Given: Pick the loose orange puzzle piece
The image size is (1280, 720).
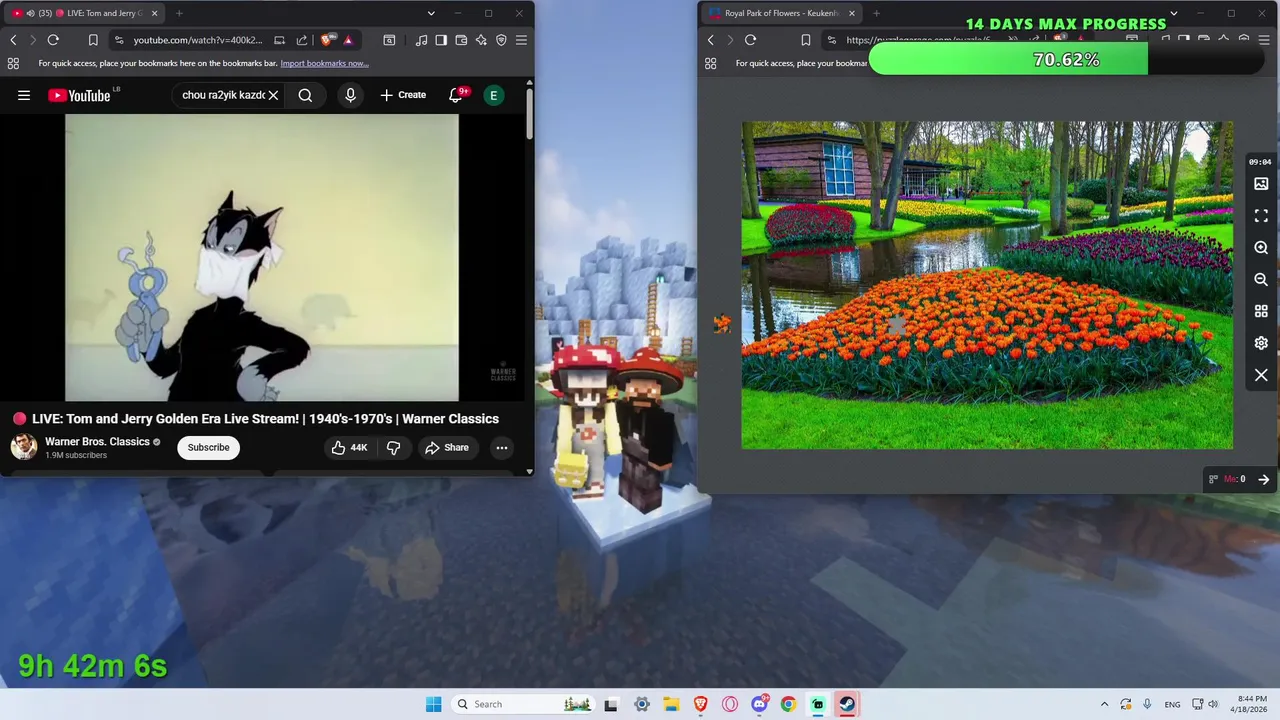Looking at the screenshot, I should tap(722, 323).
